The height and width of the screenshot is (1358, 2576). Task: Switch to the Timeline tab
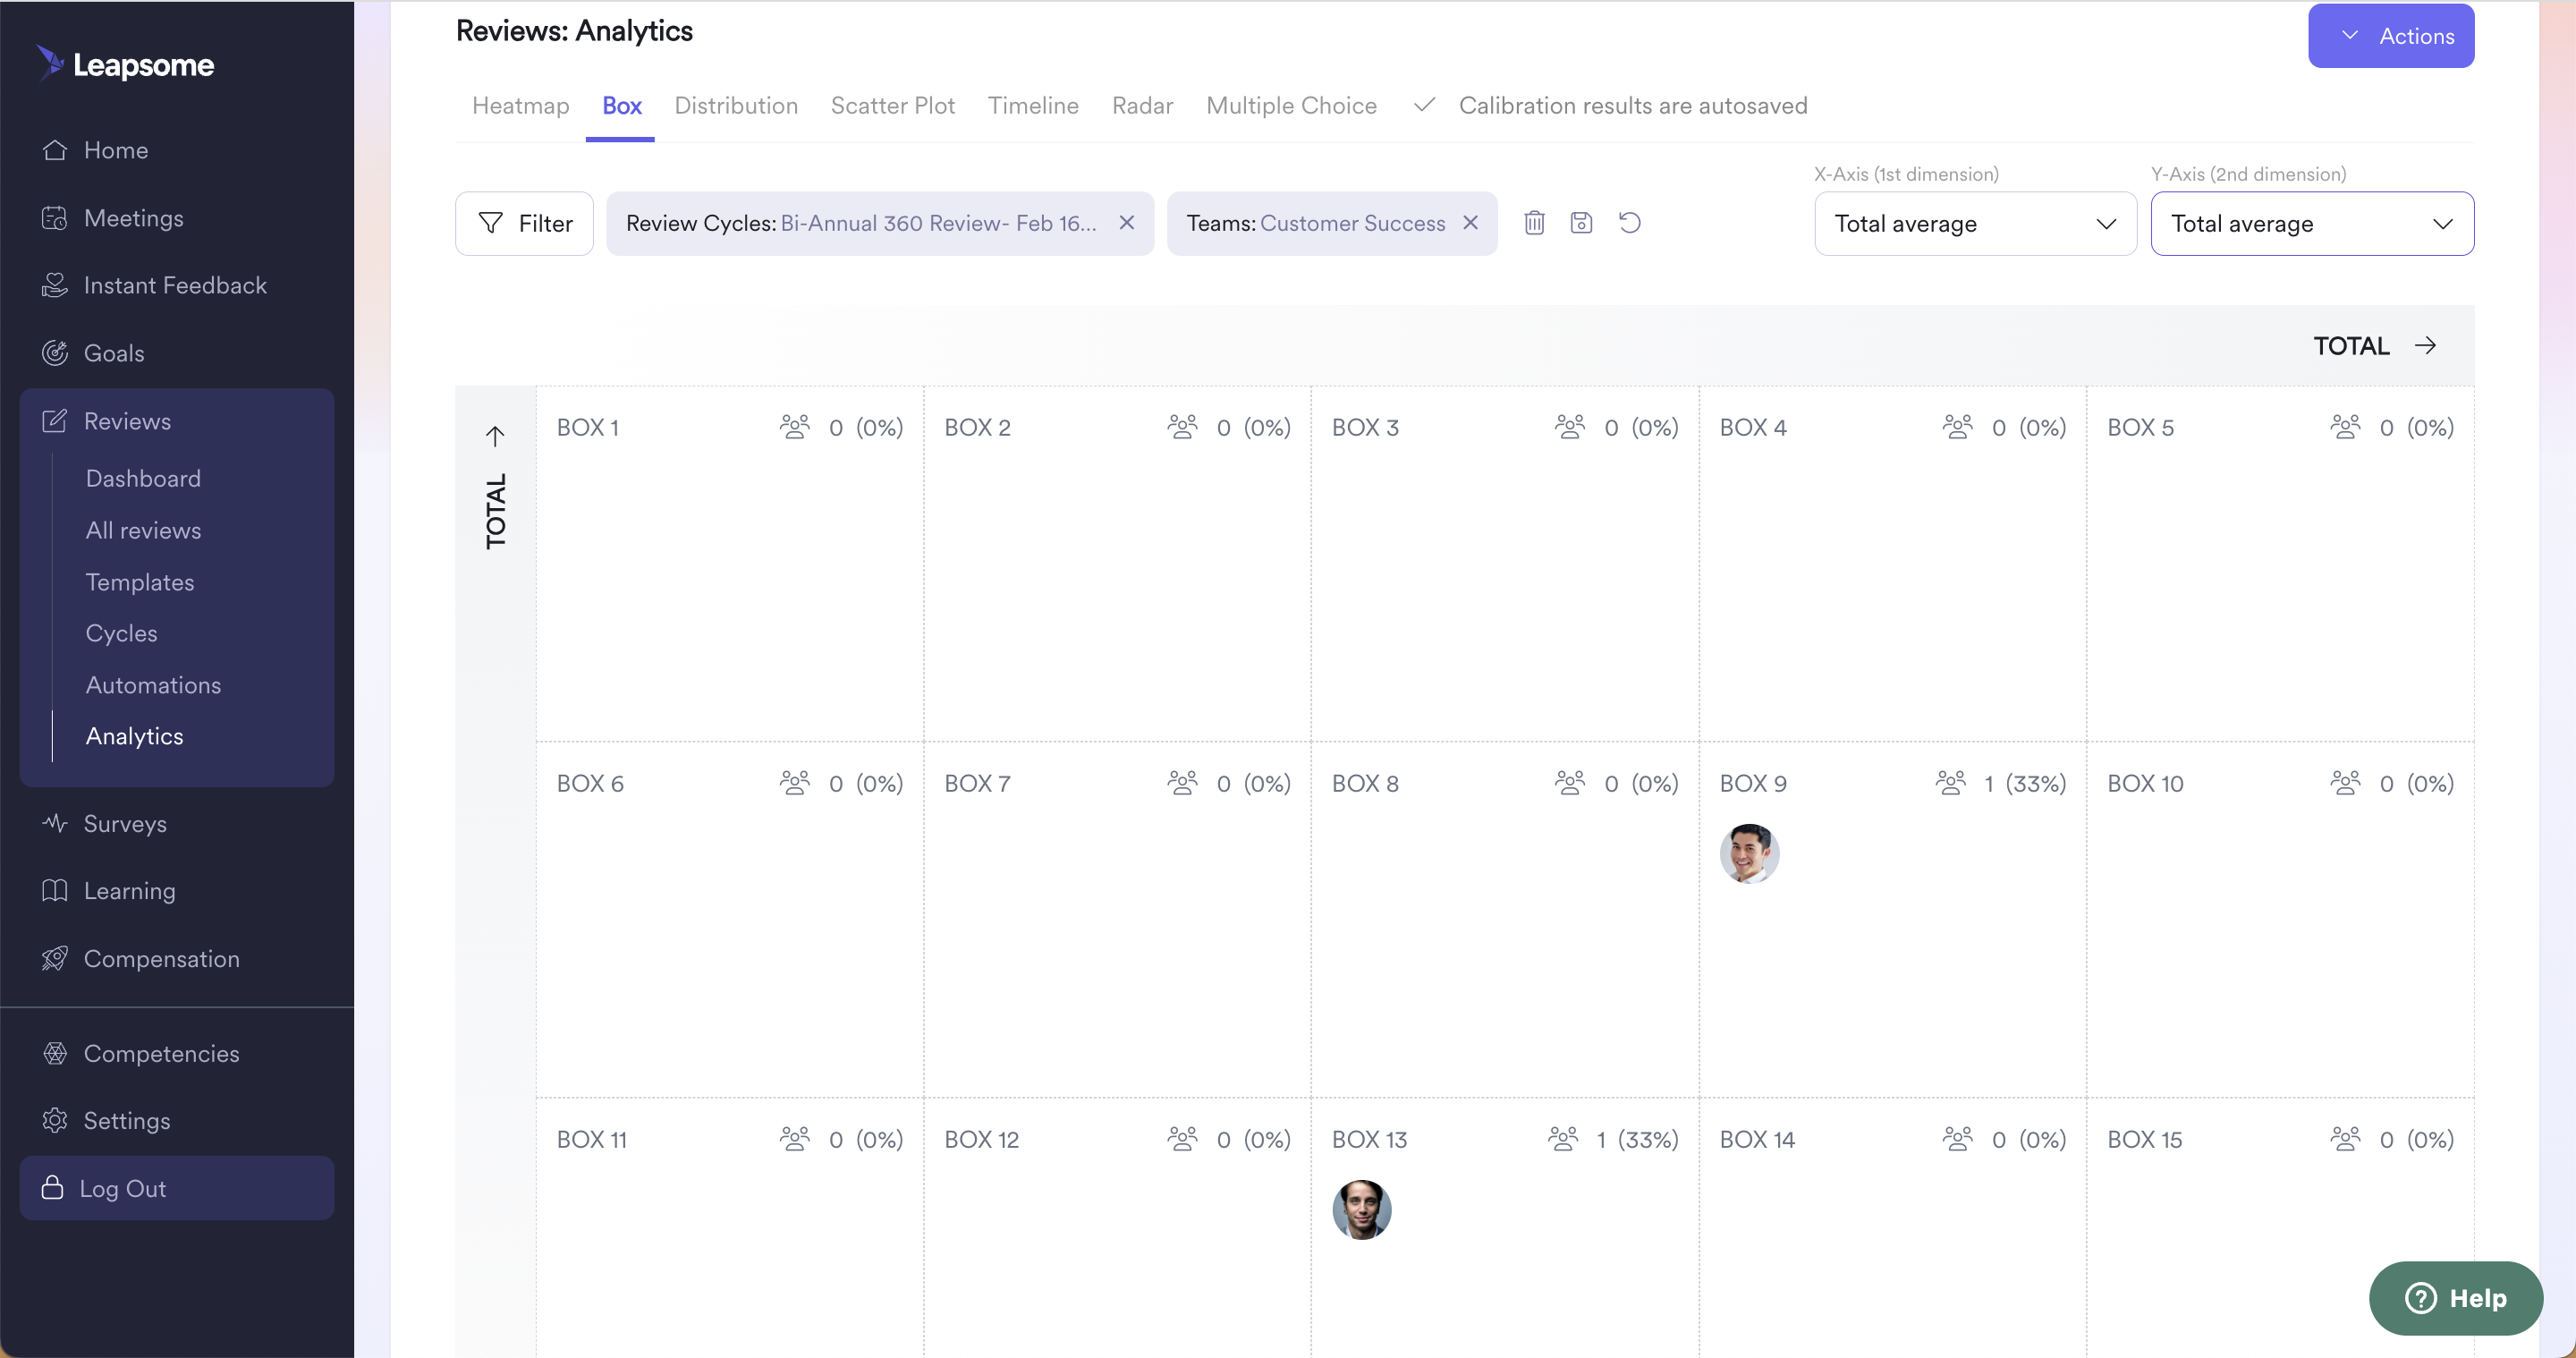1033,105
